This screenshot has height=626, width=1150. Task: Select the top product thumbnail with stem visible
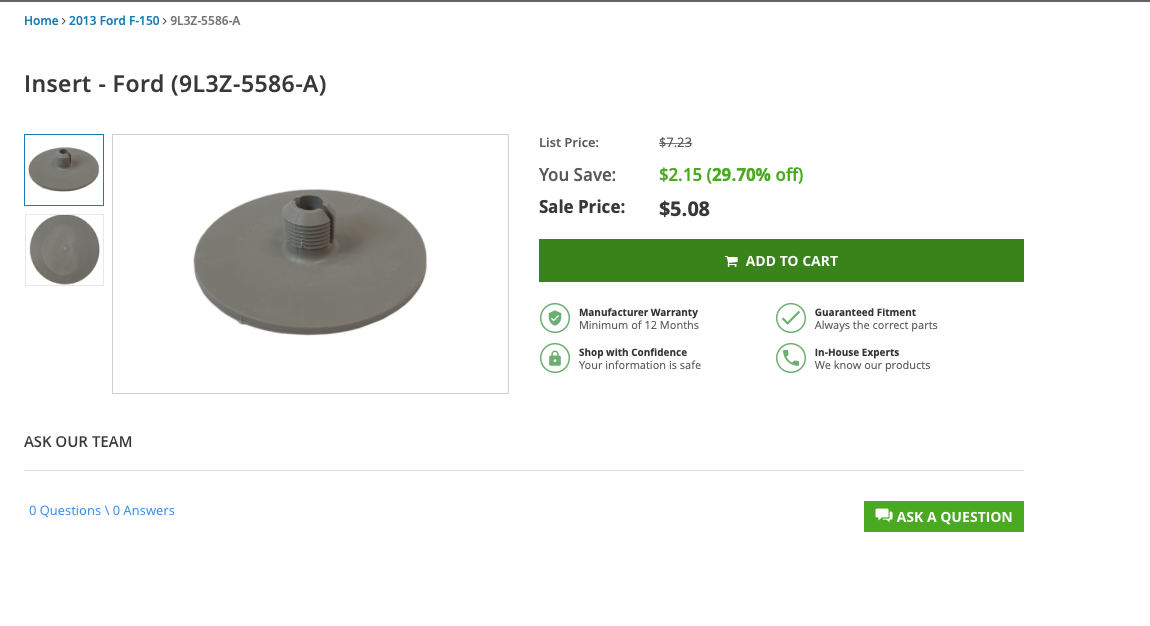pos(63,169)
